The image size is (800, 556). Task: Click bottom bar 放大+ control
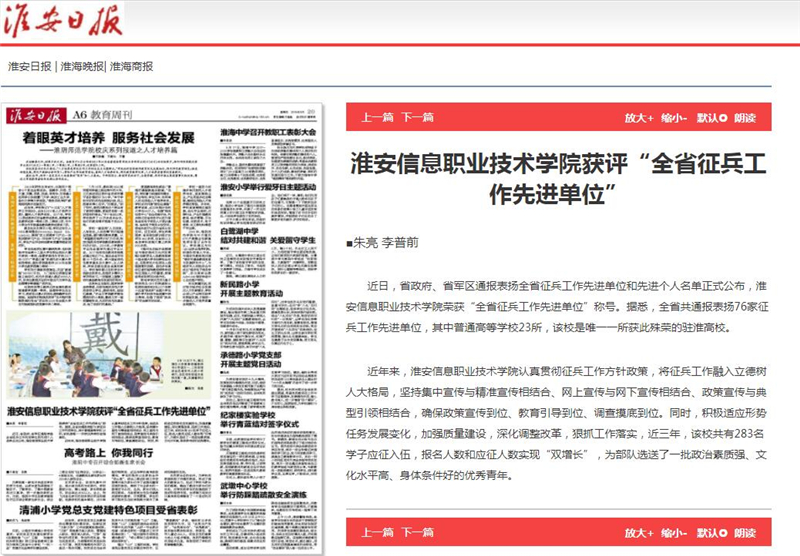(639, 533)
